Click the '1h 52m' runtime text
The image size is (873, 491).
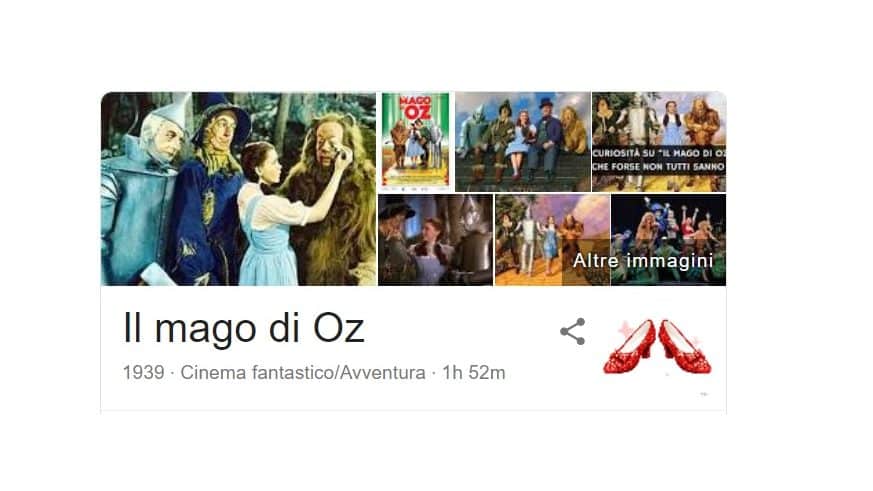point(474,372)
